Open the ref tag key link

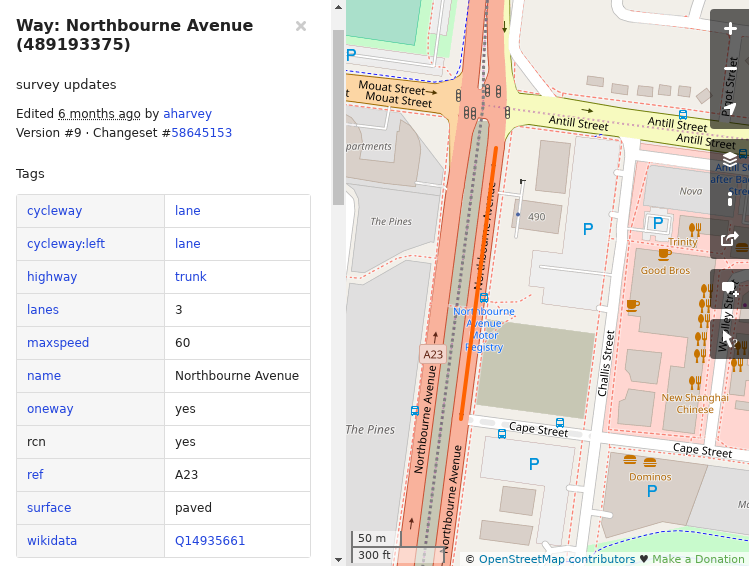(x=35, y=475)
